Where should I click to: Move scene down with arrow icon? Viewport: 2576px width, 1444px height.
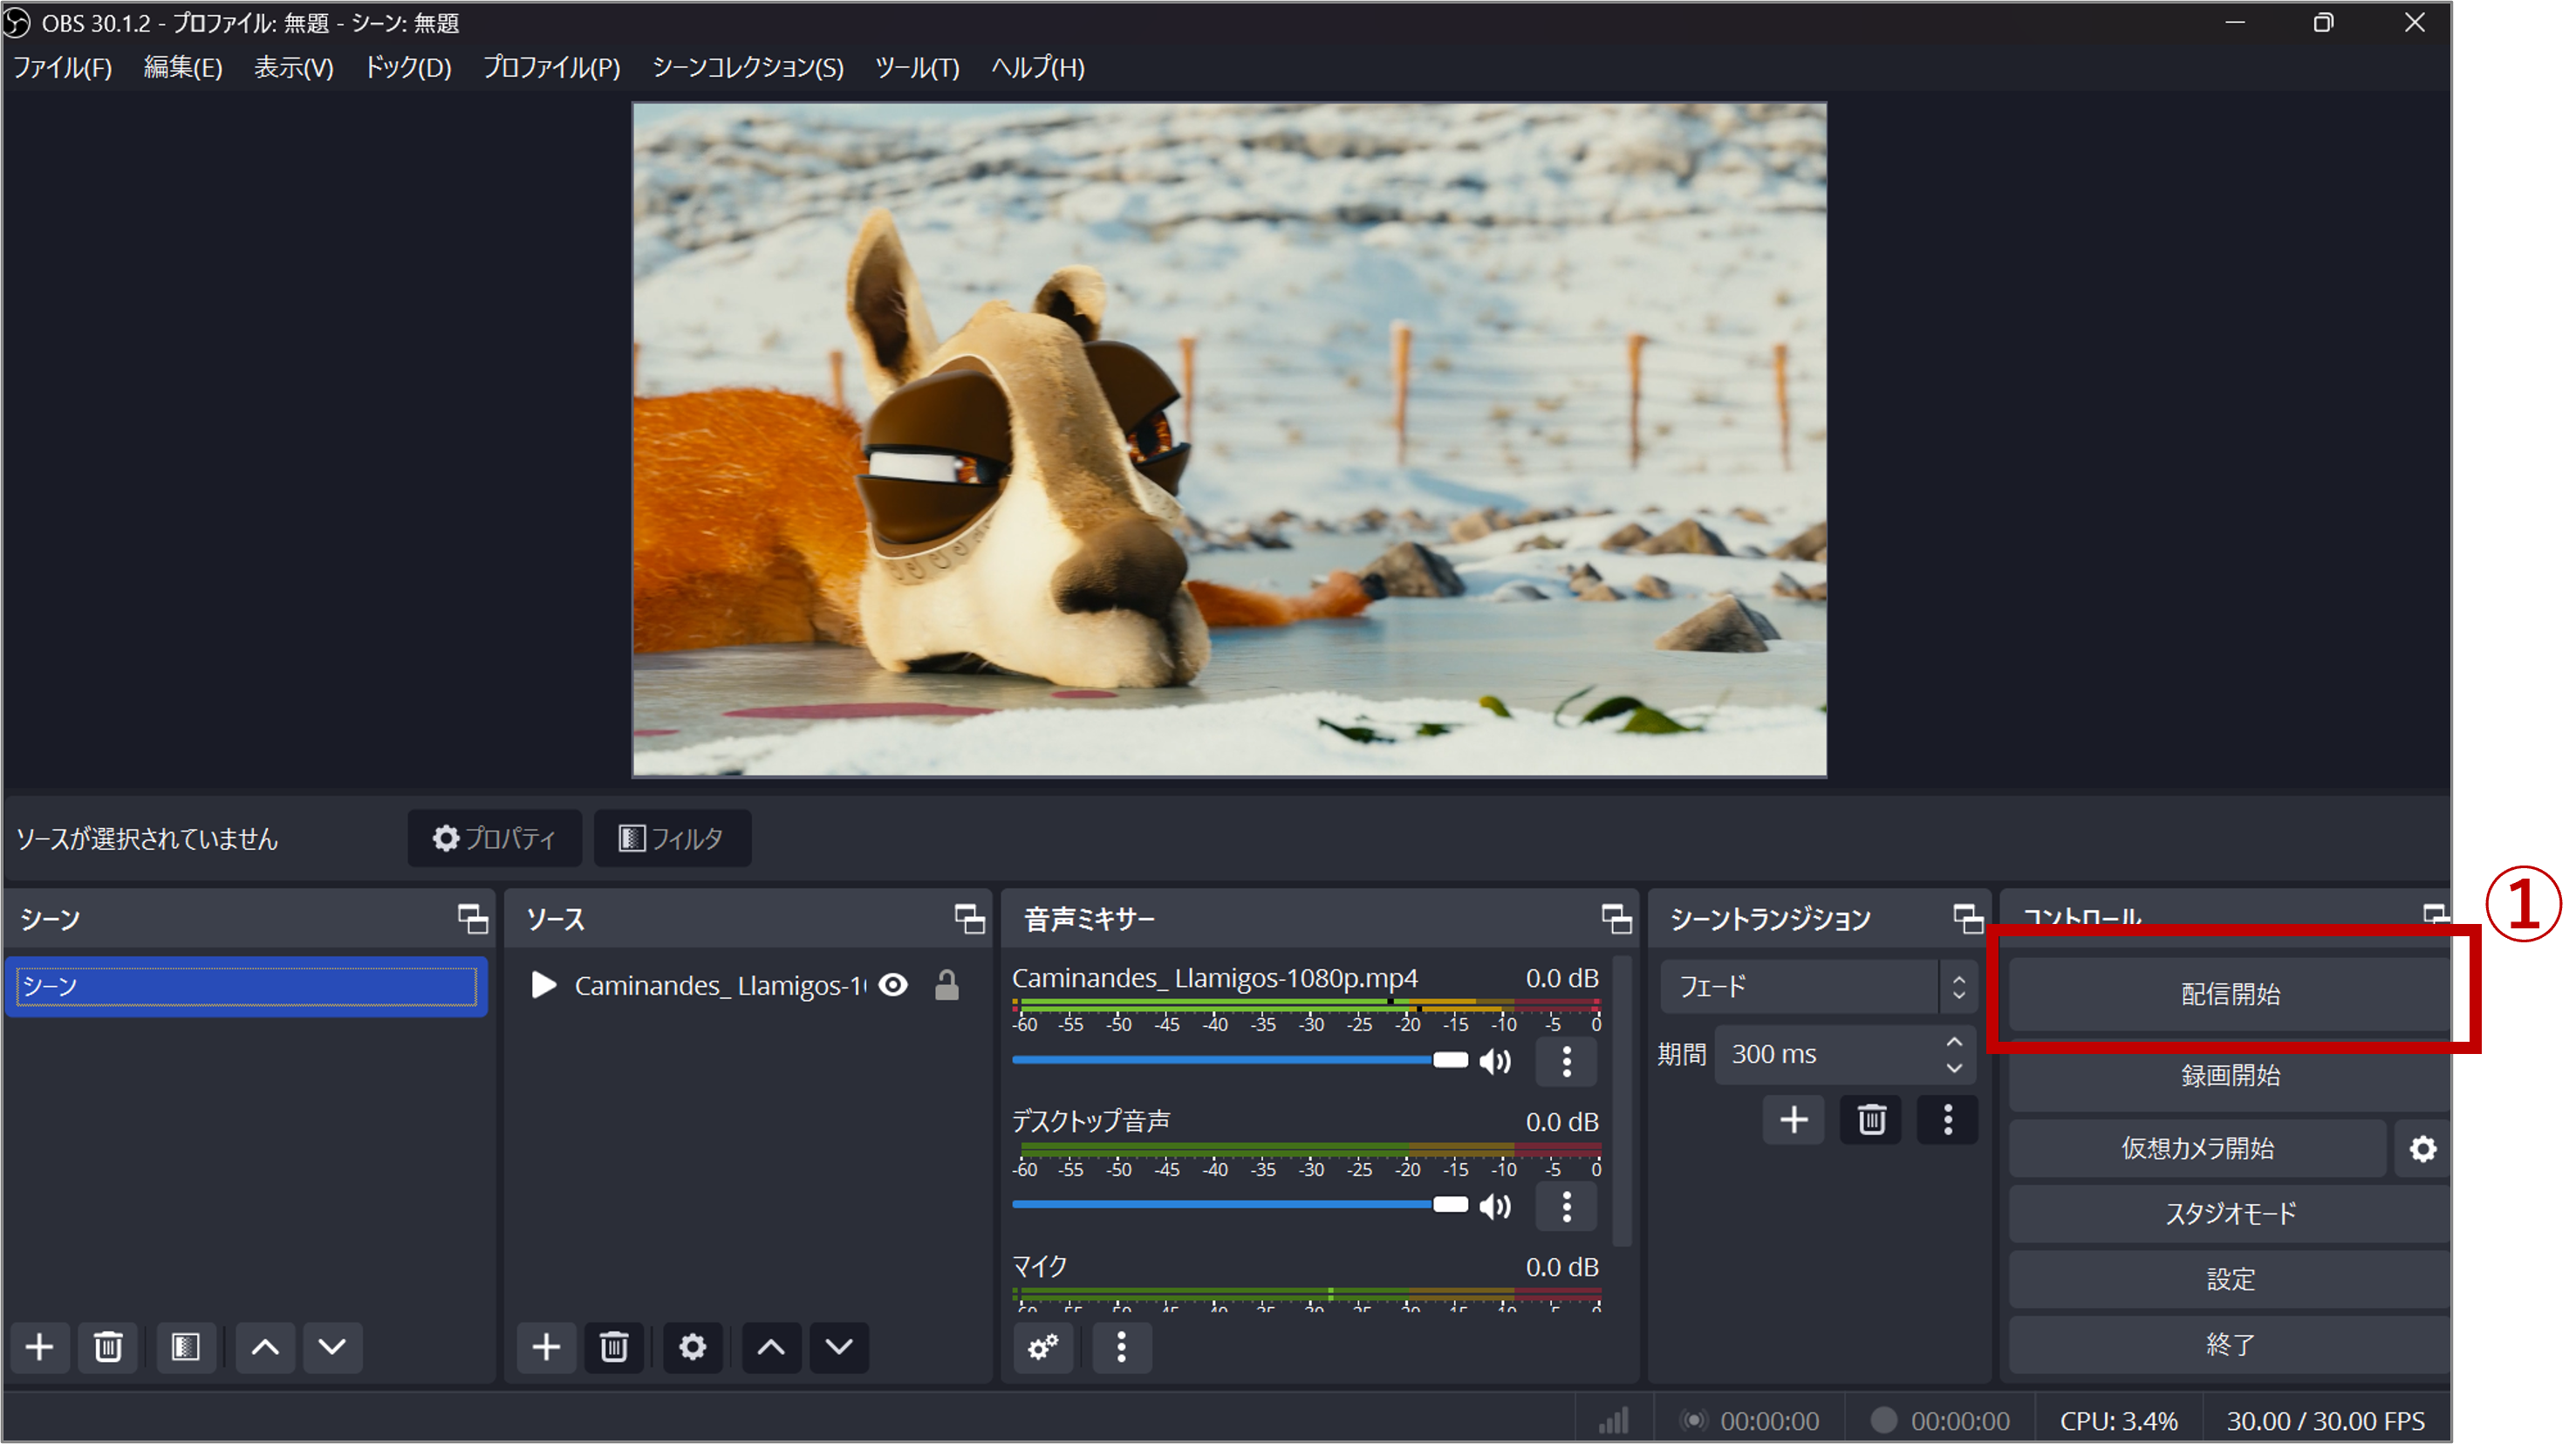(332, 1347)
